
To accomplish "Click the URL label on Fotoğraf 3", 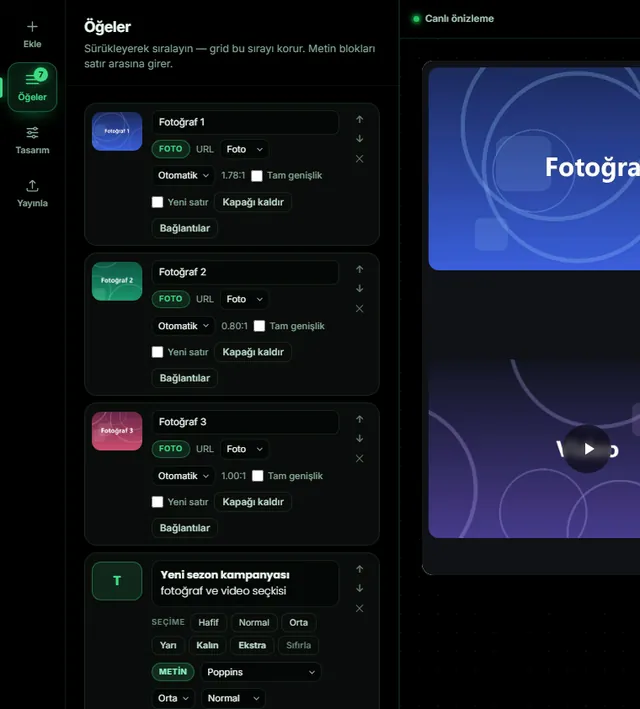I will 204,449.
